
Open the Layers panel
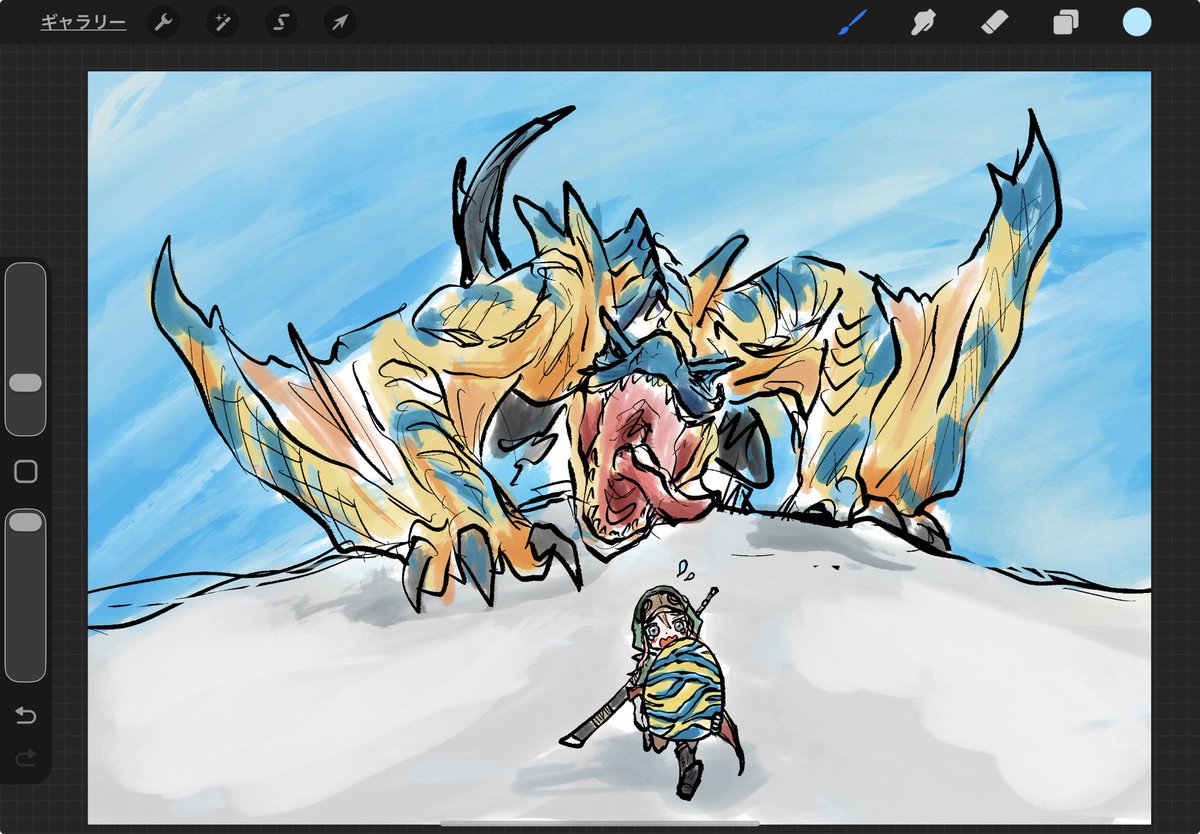click(x=1066, y=22)
